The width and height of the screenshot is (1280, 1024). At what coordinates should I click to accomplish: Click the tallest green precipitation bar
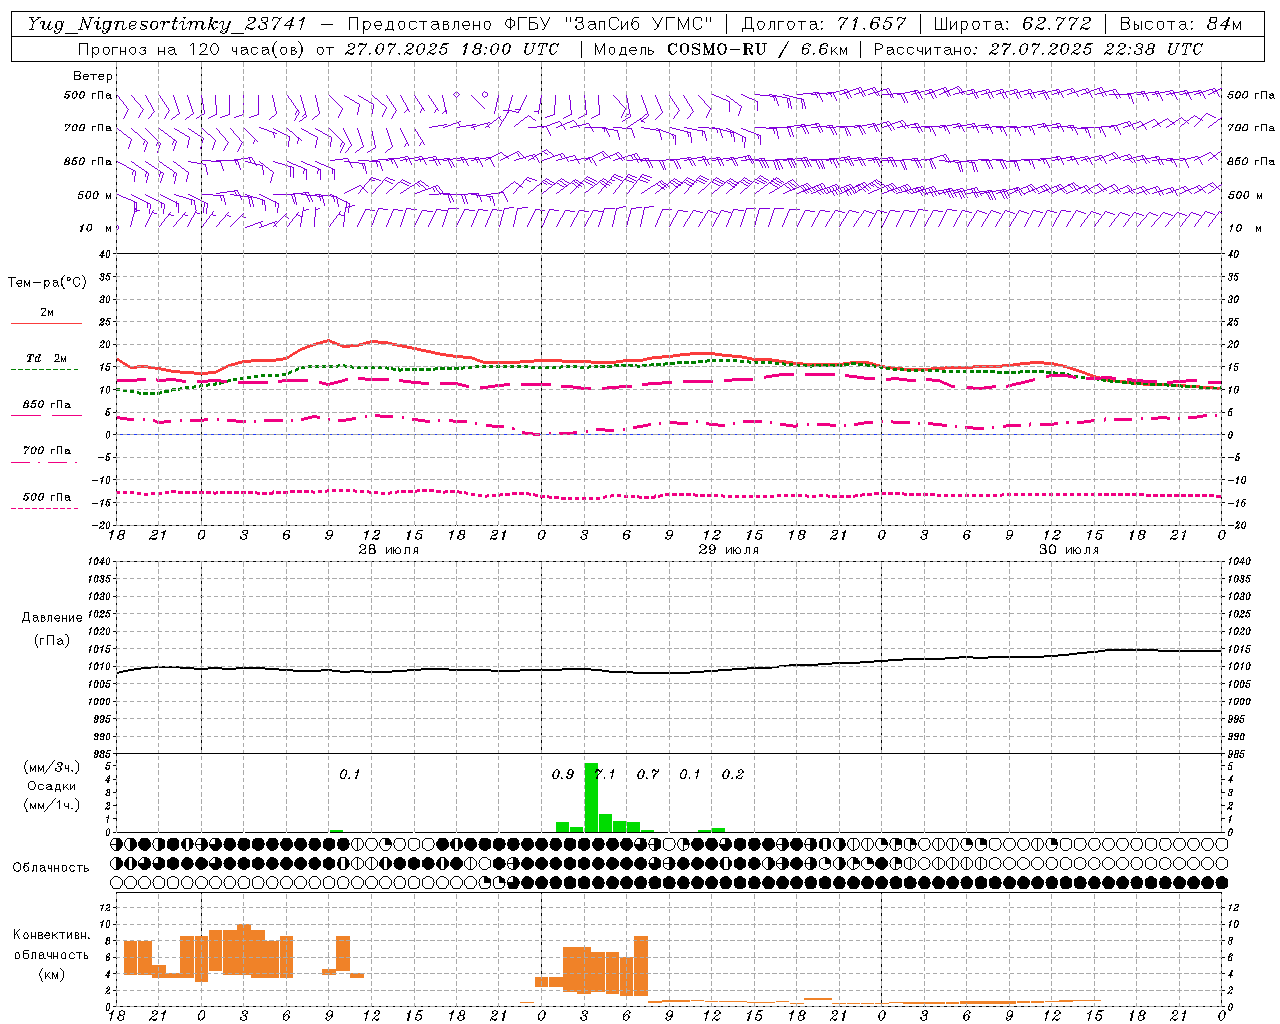point(591,798)
